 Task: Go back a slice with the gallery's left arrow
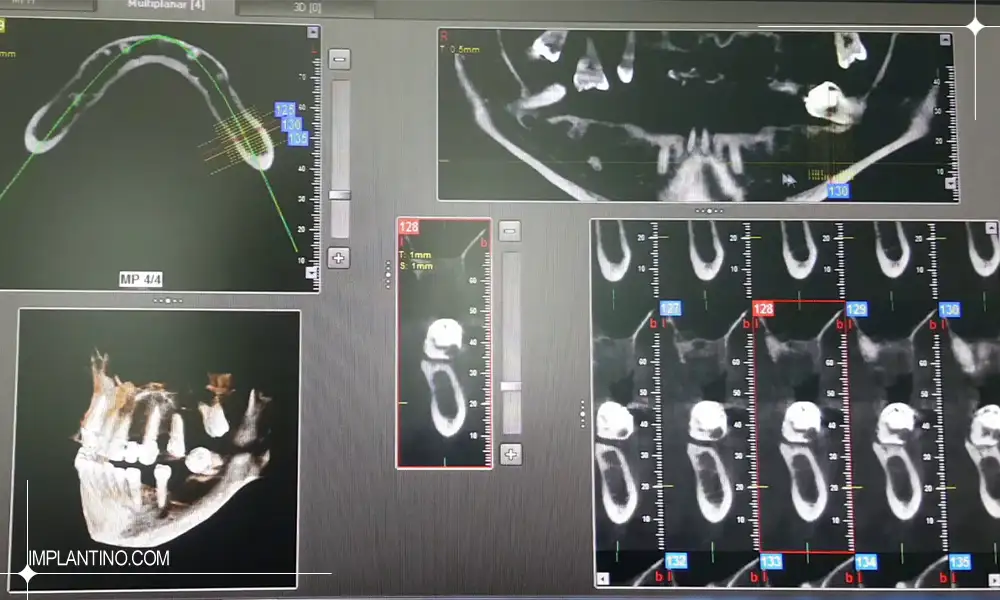pyautogui.click(x=602, y=577)
